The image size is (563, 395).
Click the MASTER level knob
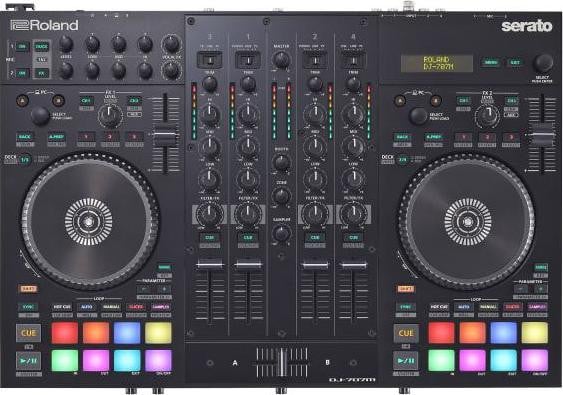click(x=281, y=60)
